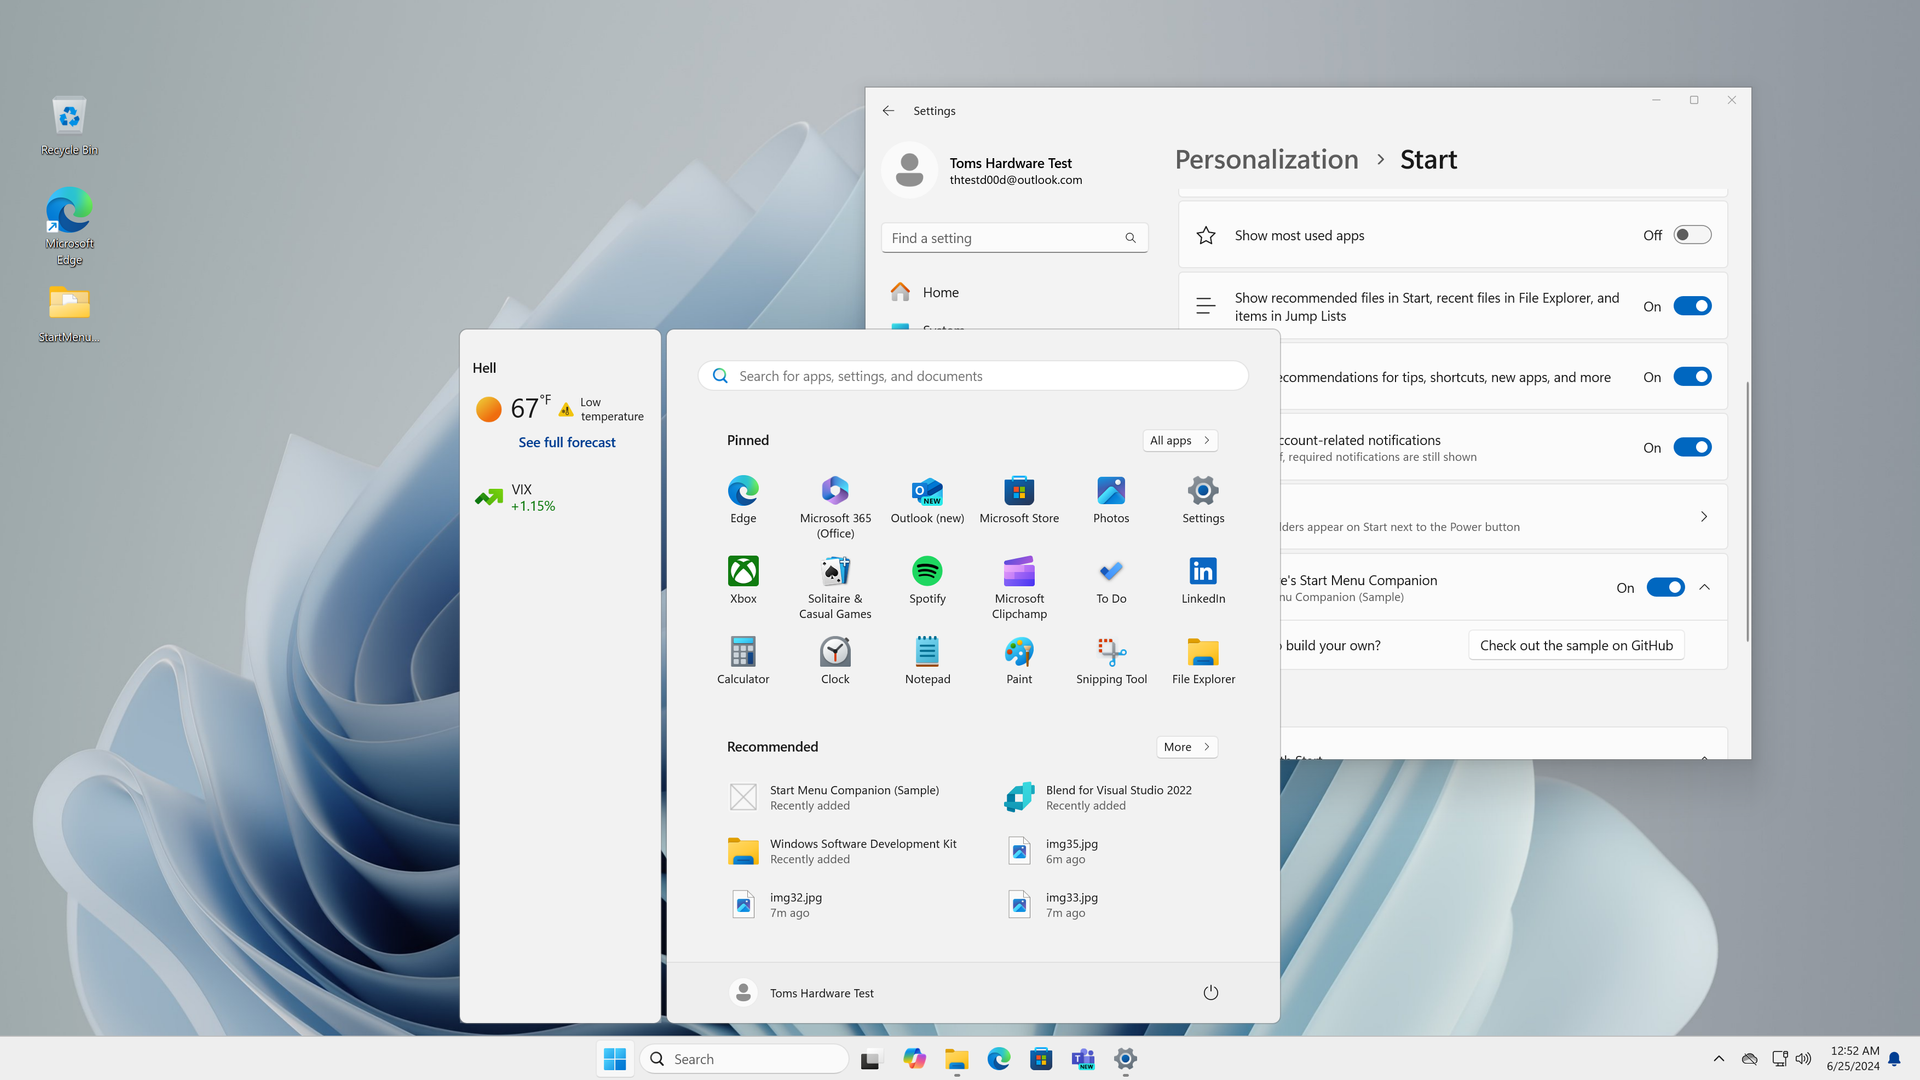Open img35.jpg from Recommended
Viewport: 1920px width, 1080px height.
click(1070, 850)
